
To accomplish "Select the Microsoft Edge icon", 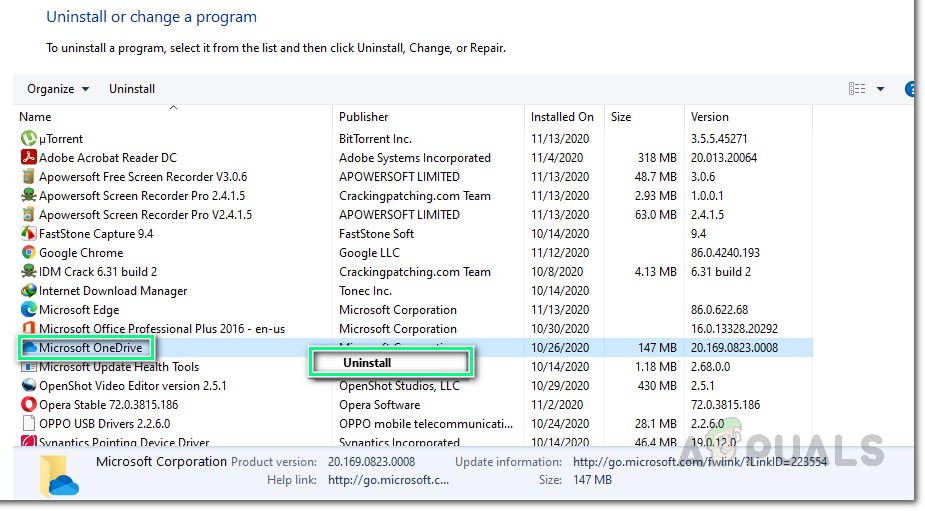I will pyautogui.click(x=29, y=310).
